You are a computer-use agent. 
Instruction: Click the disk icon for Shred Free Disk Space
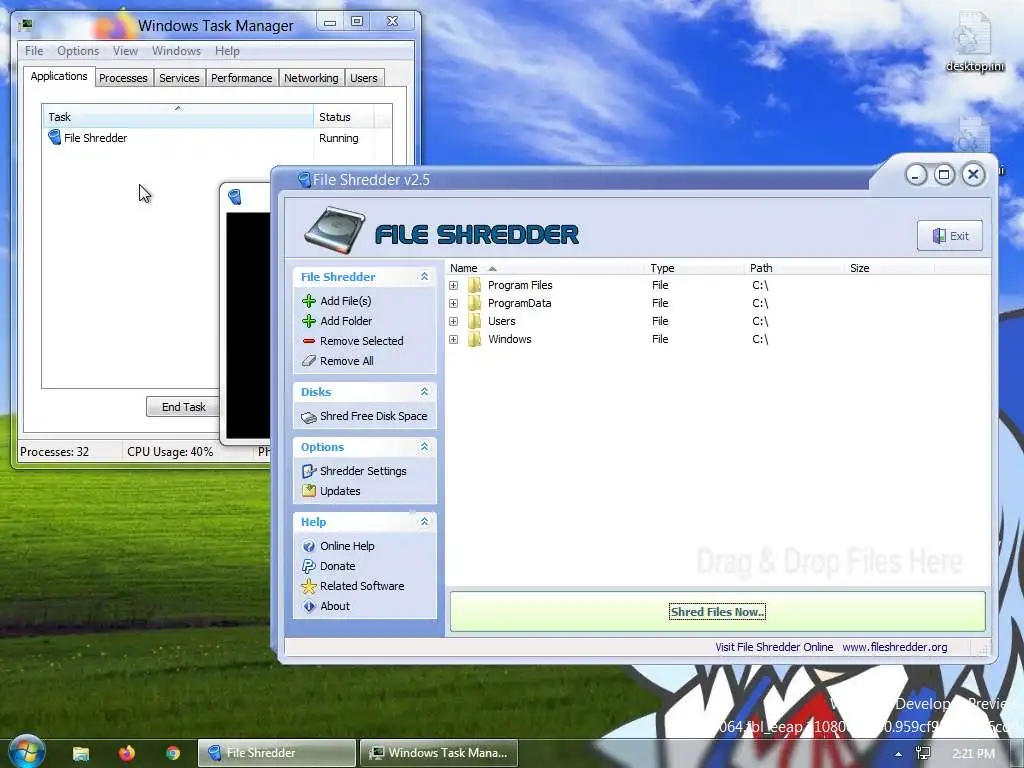tap(309, 417)
